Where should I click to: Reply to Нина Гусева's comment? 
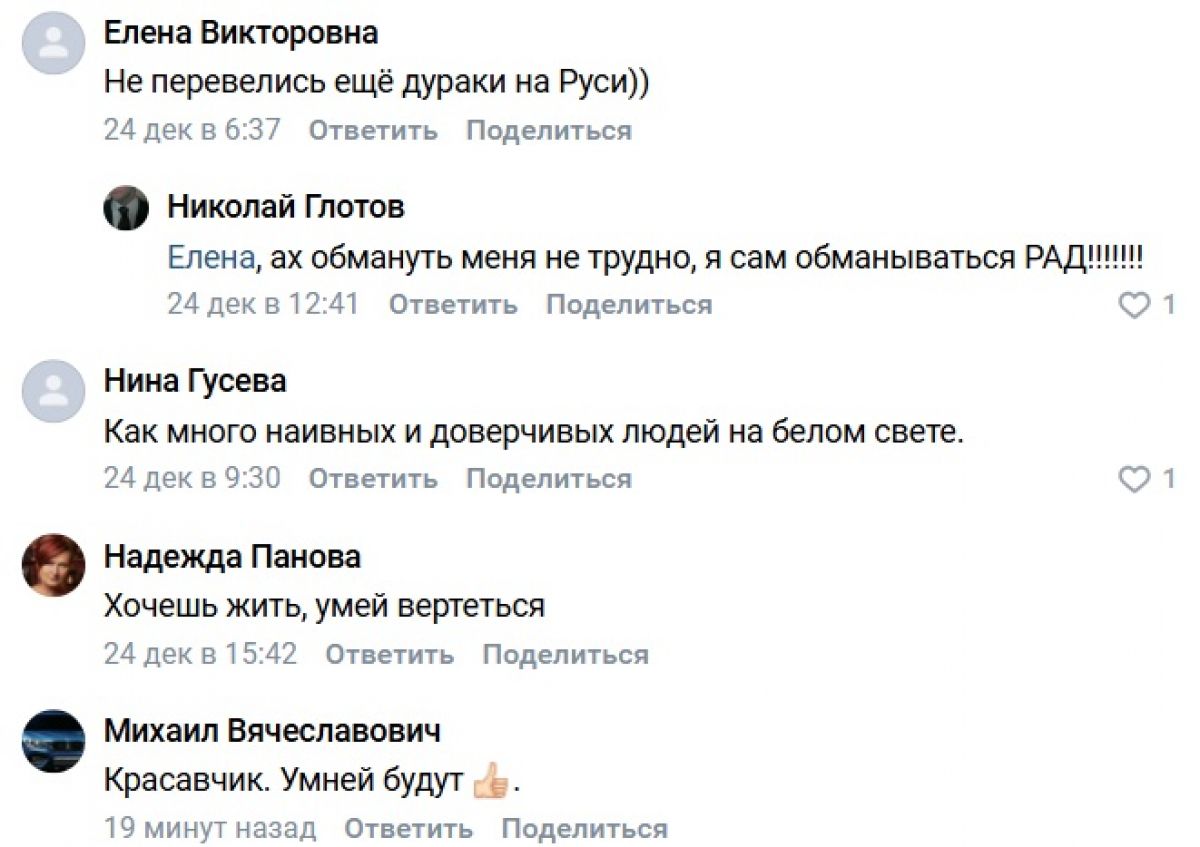tap(373, 479)
